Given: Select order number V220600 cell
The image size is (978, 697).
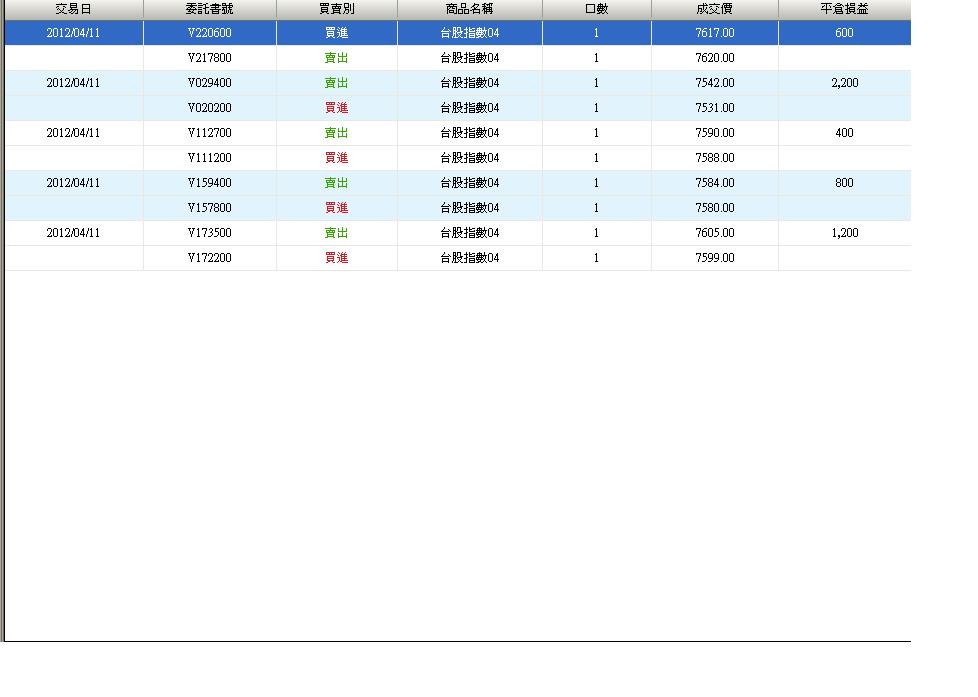Looking at the screenshot, I should (x=210, y=33).
